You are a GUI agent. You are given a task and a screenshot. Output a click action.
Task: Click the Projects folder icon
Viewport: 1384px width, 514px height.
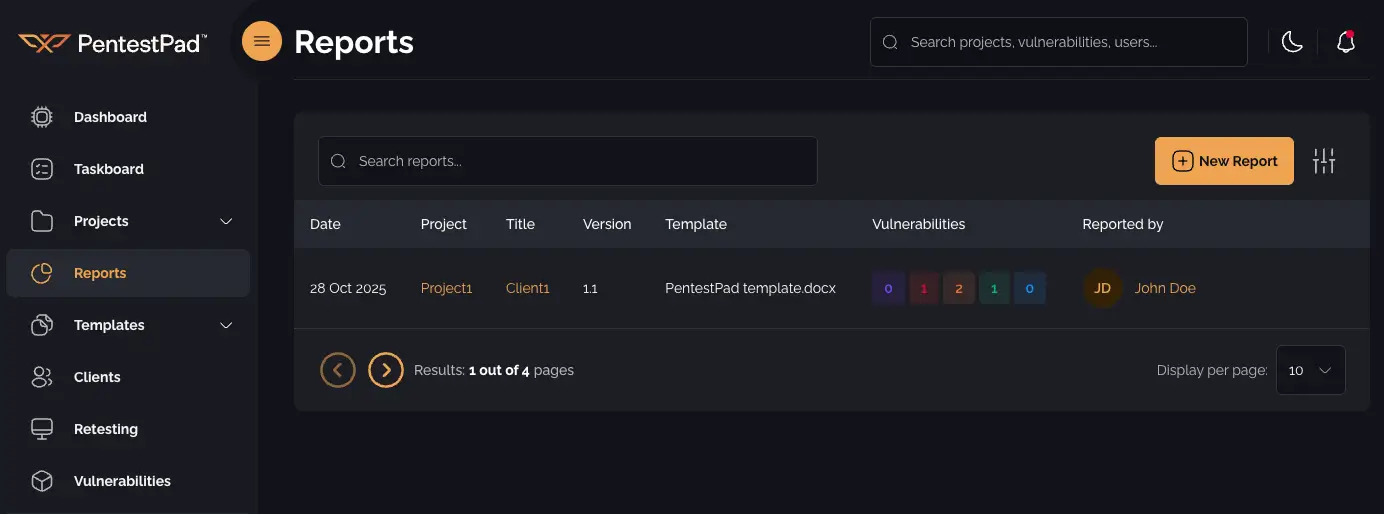click(x=42, y=221)
